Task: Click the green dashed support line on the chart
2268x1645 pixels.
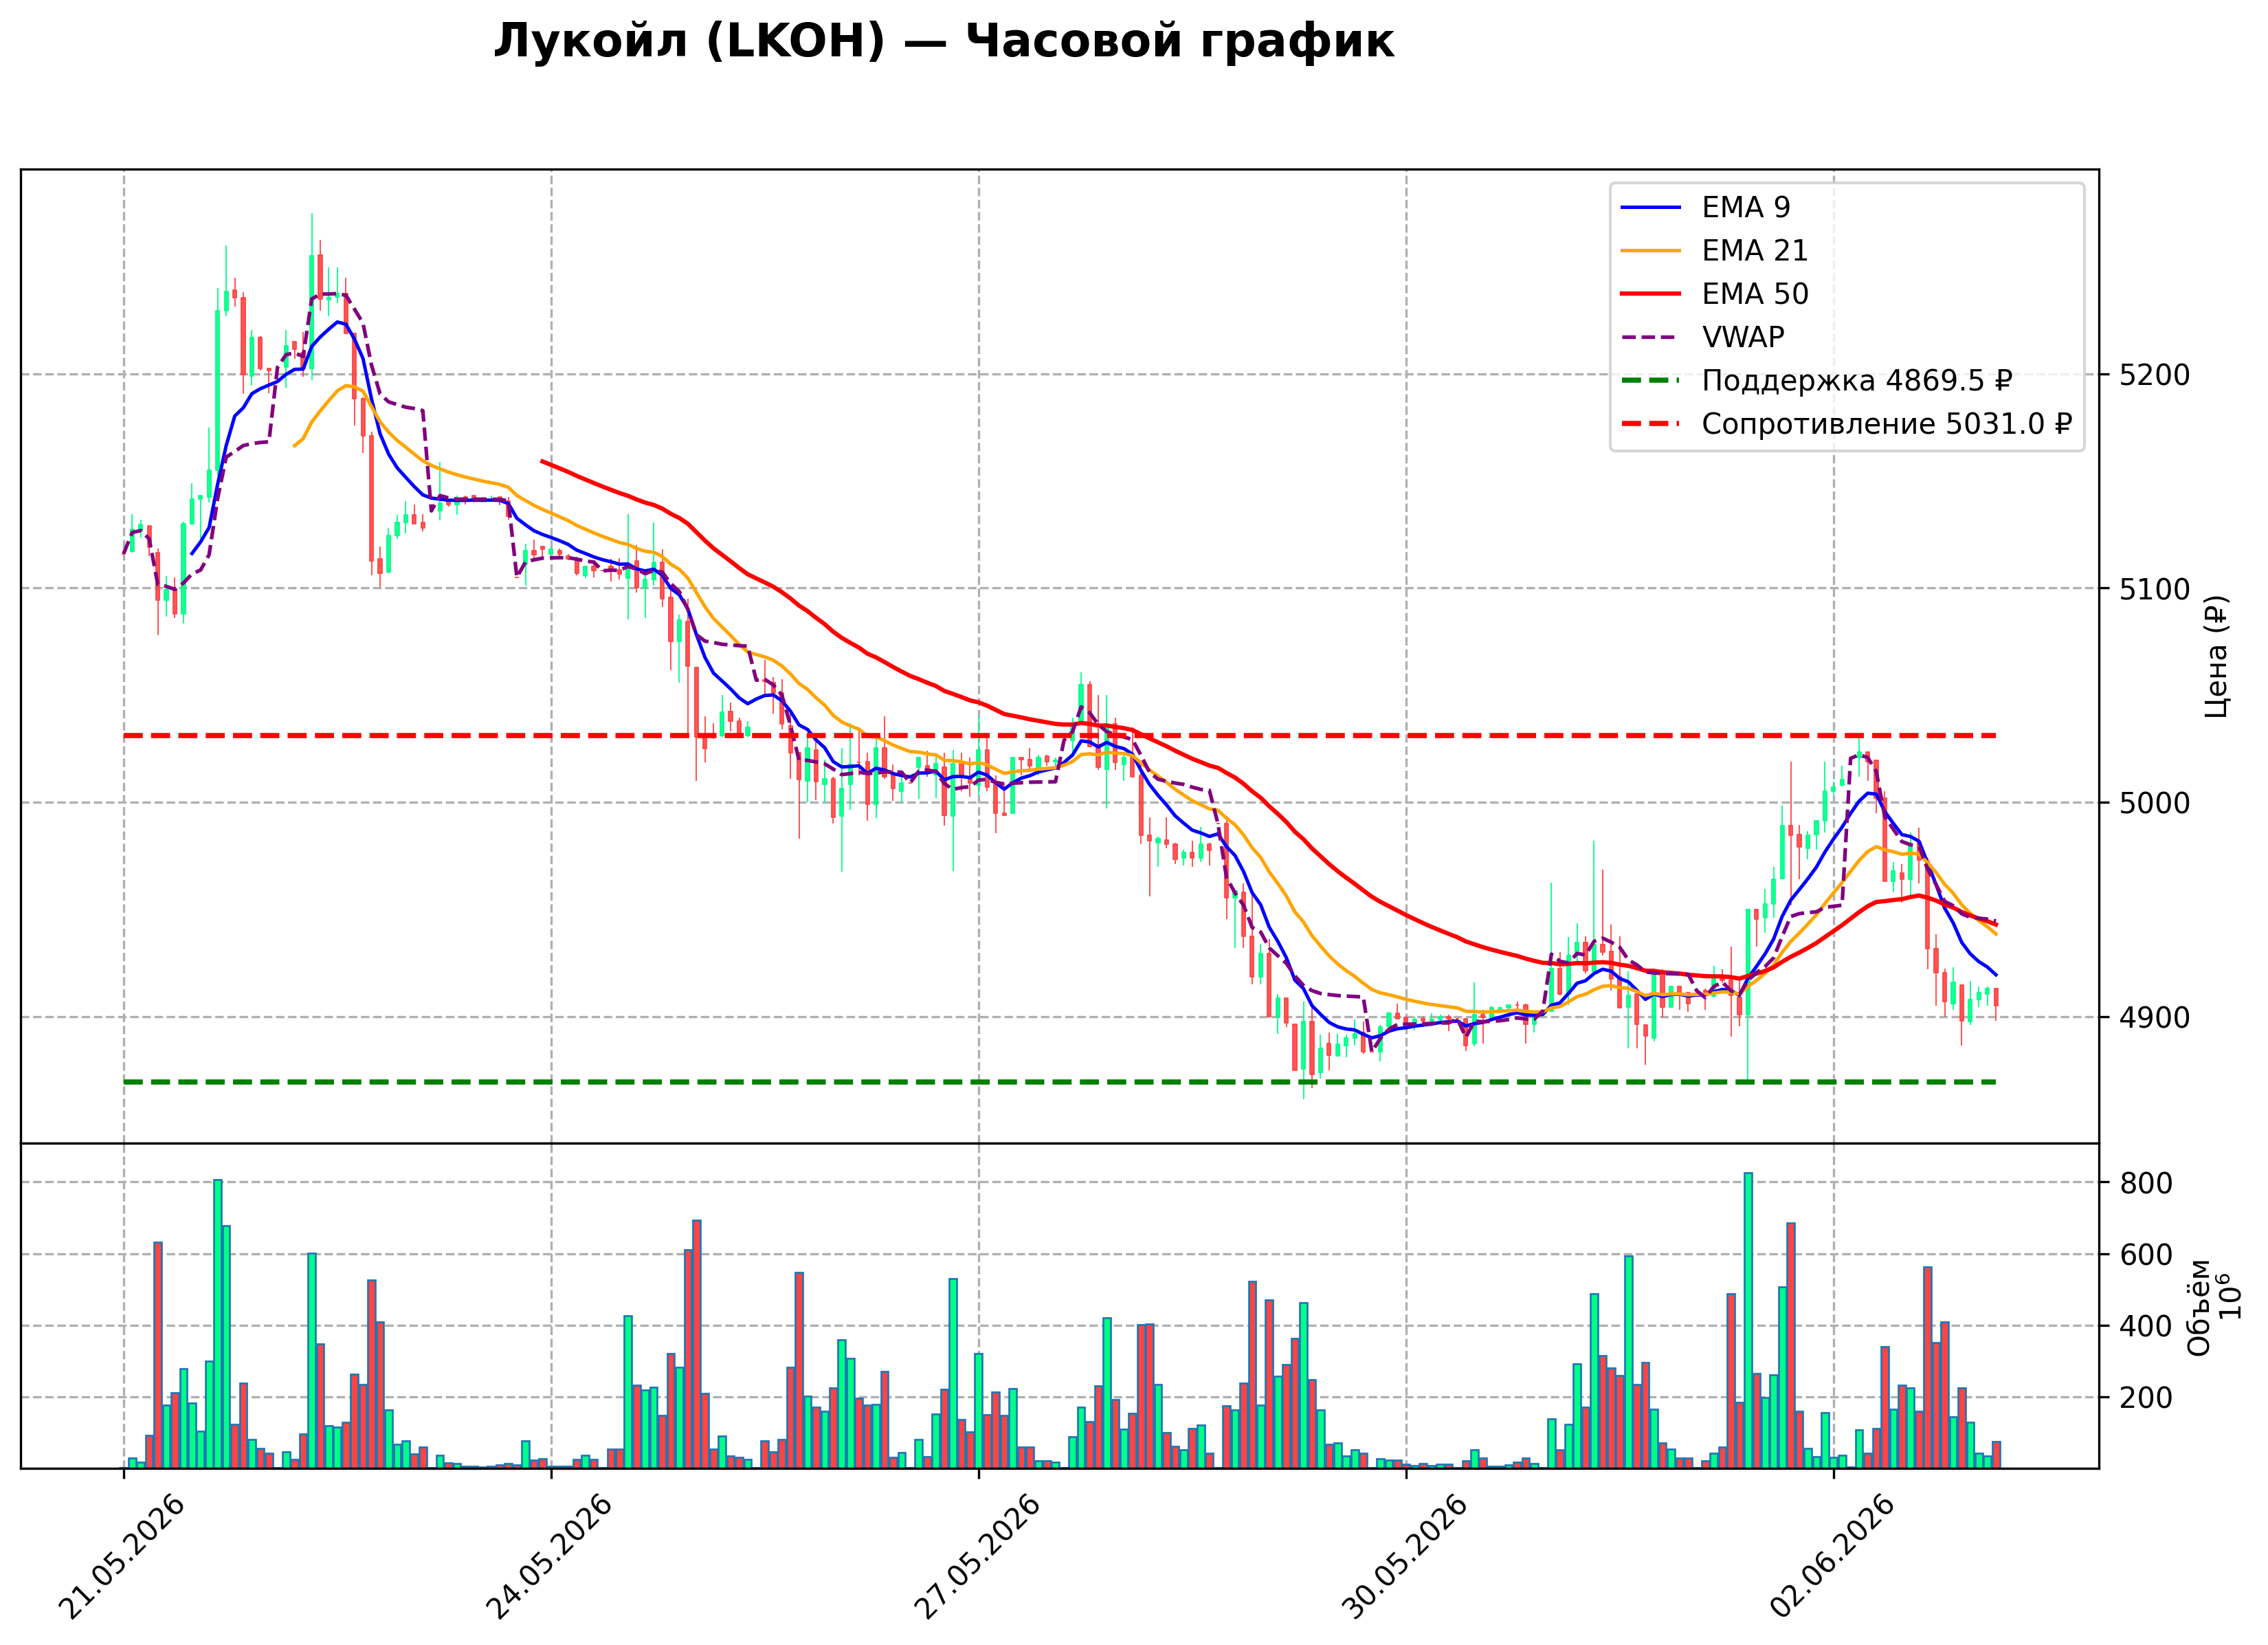Action: (x=1060, y=1082)
